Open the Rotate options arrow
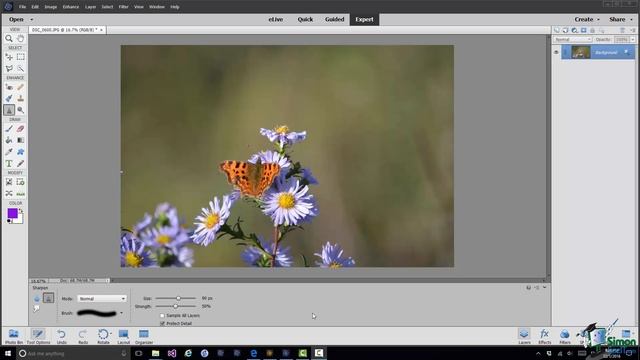The image size is (640, 360). coord(111,333)
